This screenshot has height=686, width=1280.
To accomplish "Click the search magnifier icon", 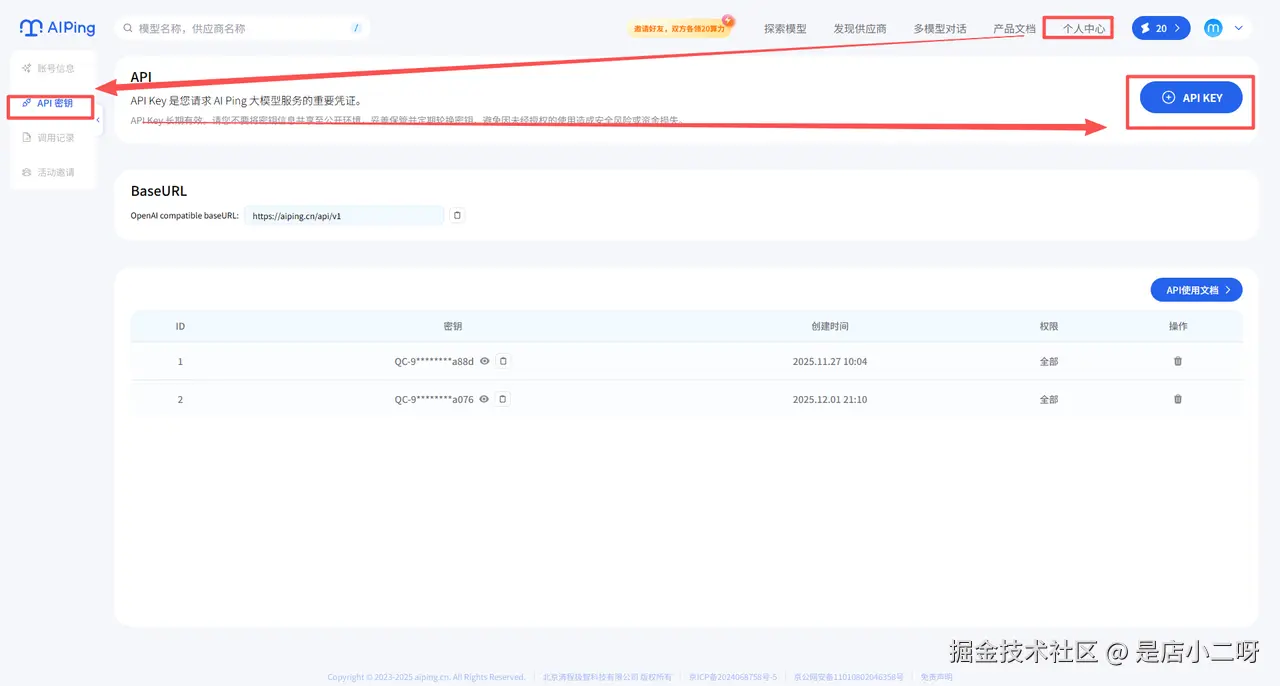I will pyautogui.click(x=128, y=29).
